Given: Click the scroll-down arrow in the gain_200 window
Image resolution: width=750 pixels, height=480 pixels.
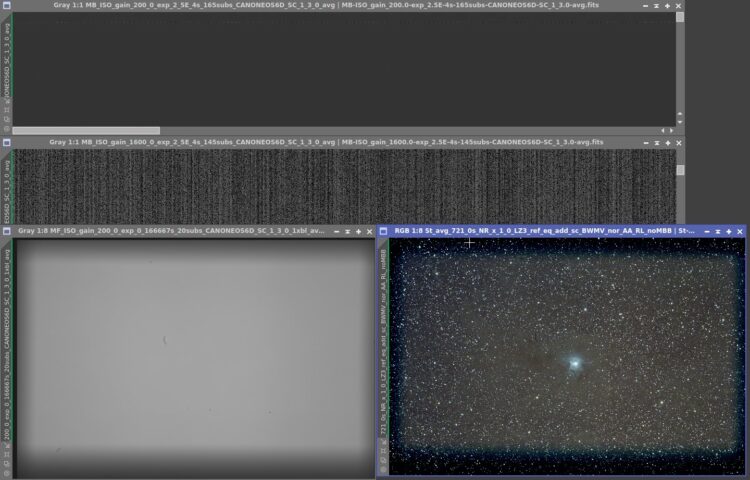Looking at the screenshot, I should 680,122.
